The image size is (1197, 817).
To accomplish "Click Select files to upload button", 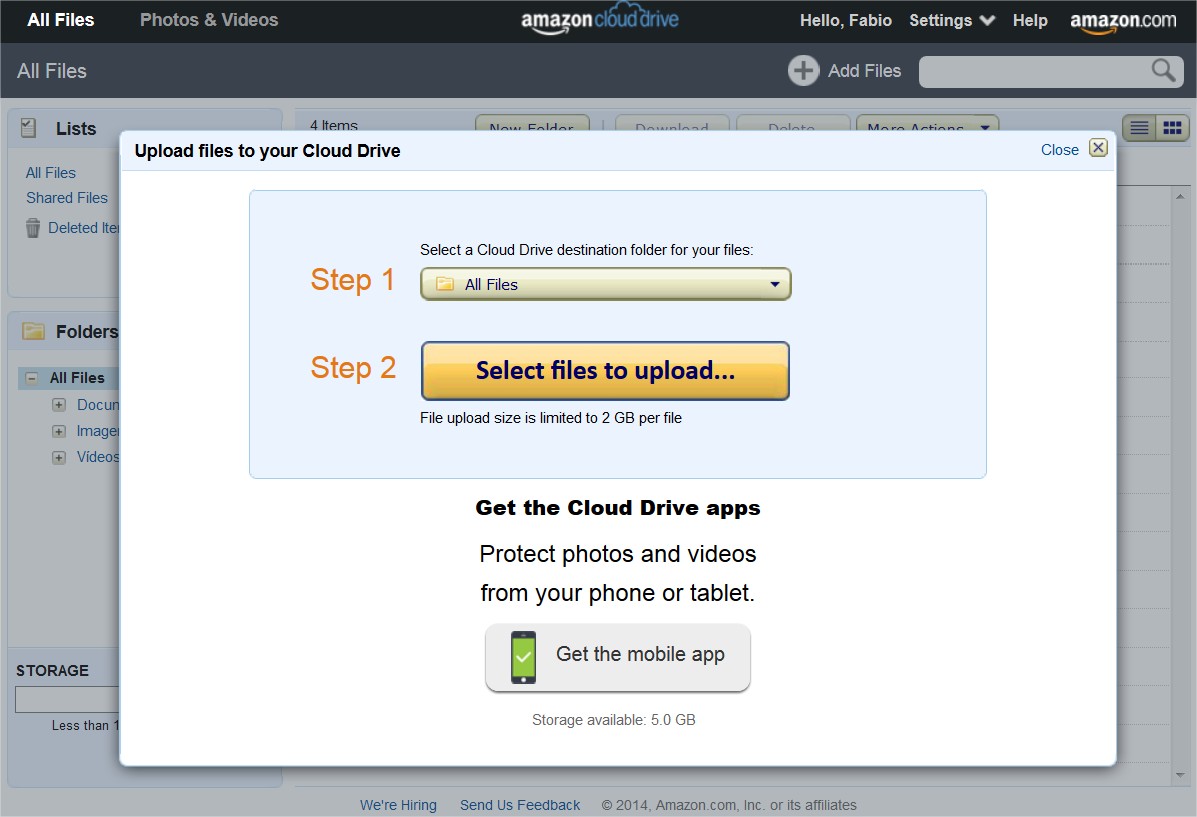I will 605,370.
